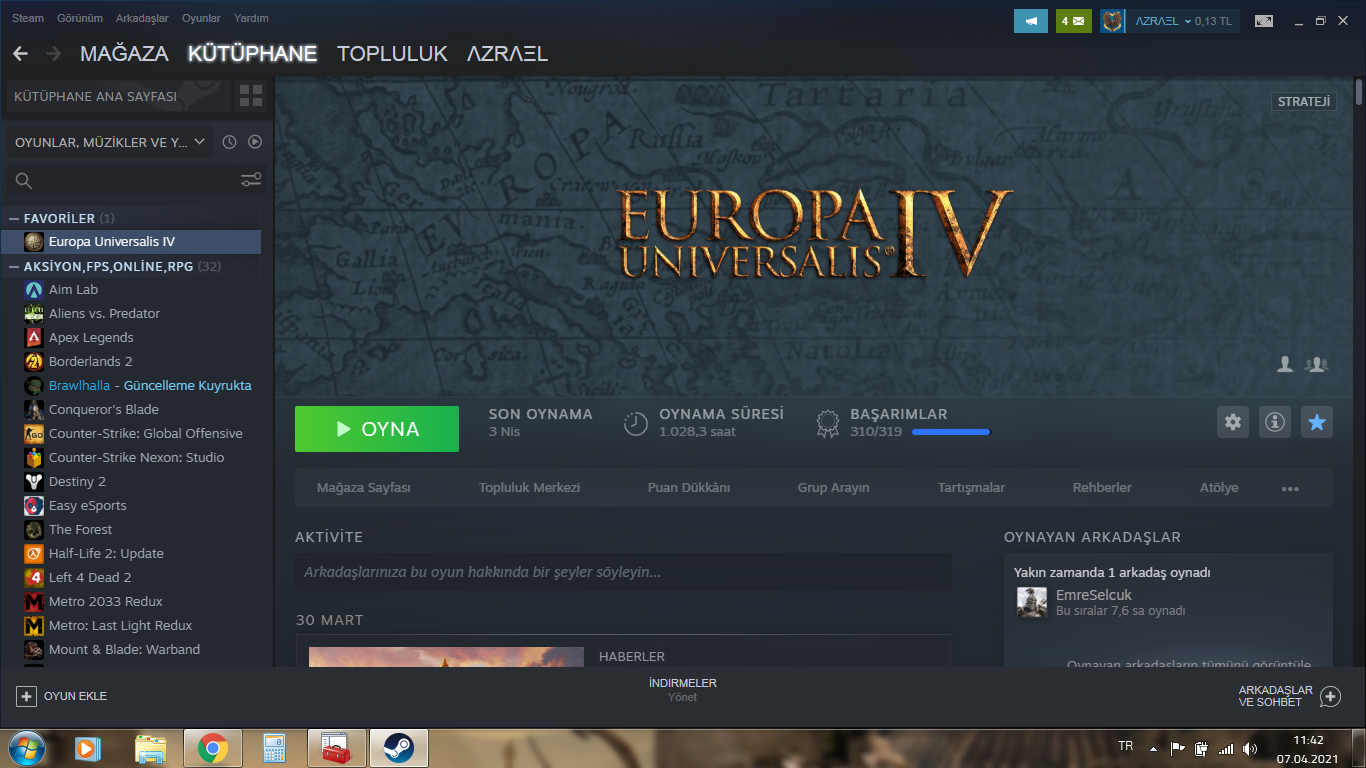Click the Windows Start button

point(26,746)
